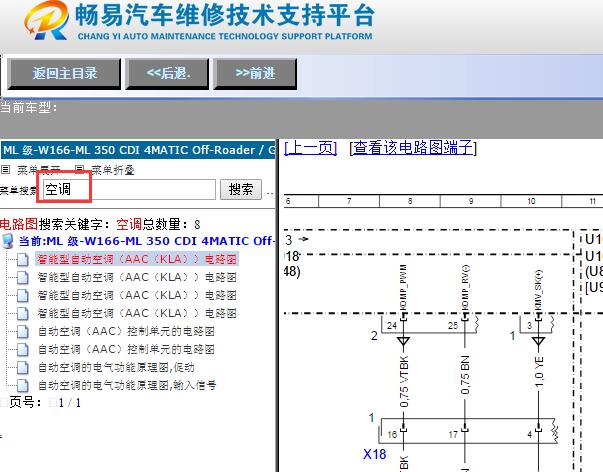Click pin 24 in the circuit diagram

[x=392, y=326]
